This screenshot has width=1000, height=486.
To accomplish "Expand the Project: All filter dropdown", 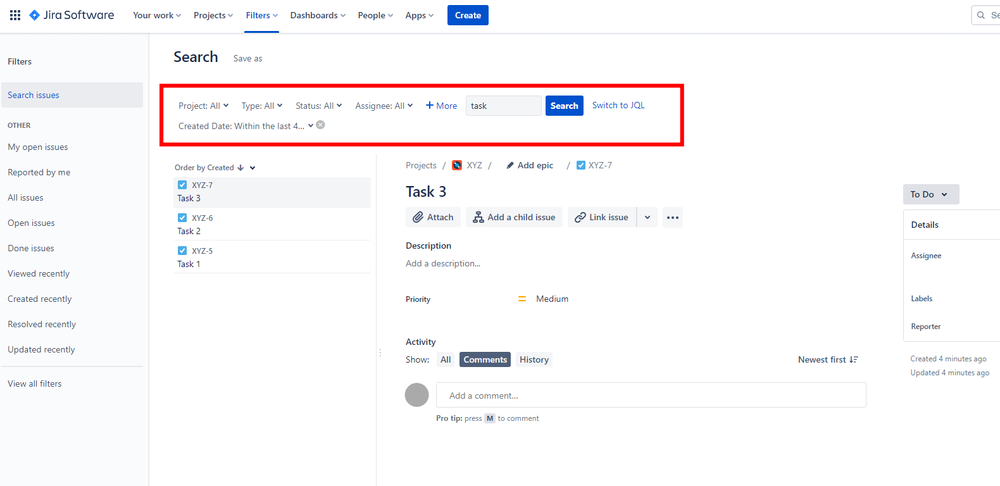I will [204, 105].
